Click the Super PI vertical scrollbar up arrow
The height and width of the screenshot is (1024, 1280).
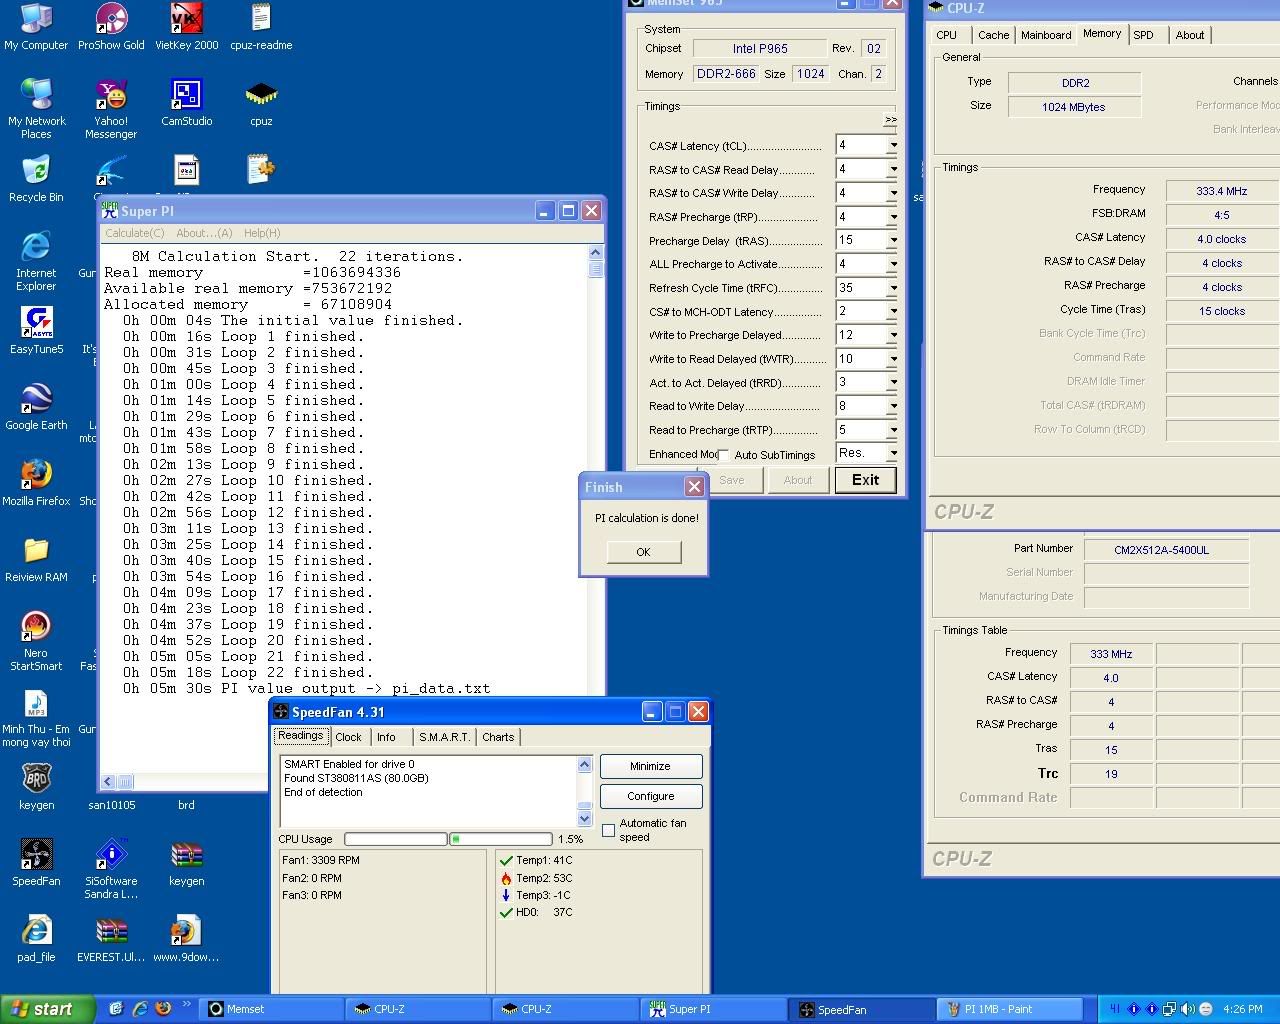click(596, 253)
